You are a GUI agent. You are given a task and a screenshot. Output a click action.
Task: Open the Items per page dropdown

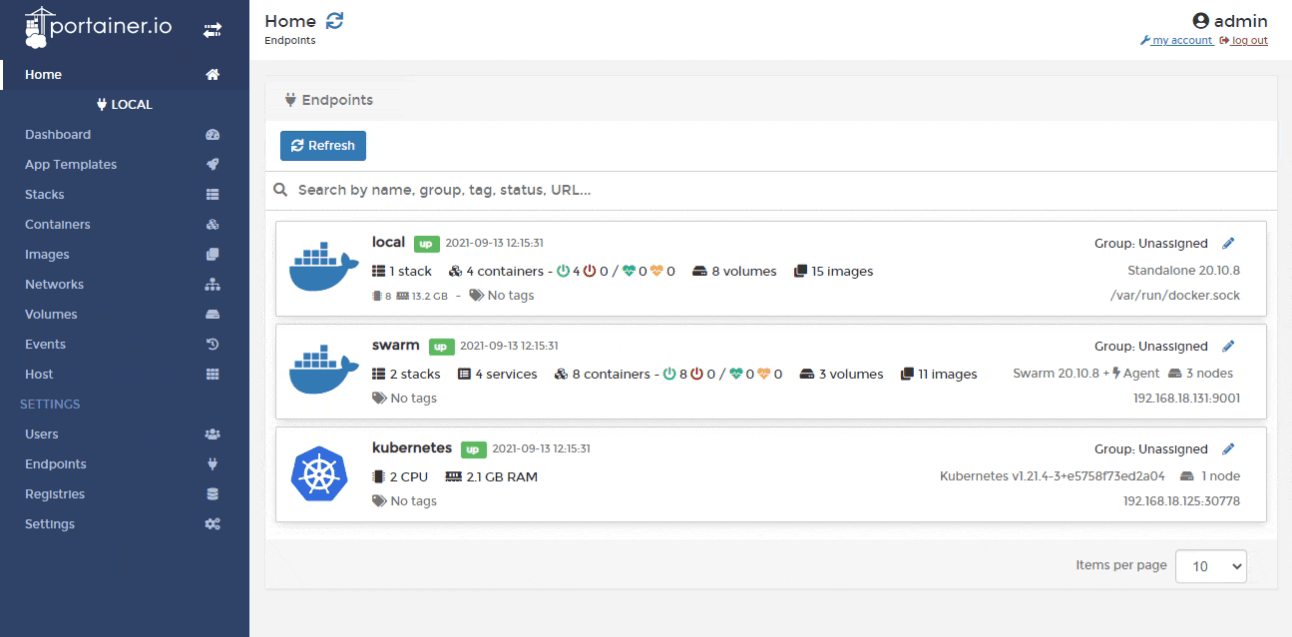1211,566
